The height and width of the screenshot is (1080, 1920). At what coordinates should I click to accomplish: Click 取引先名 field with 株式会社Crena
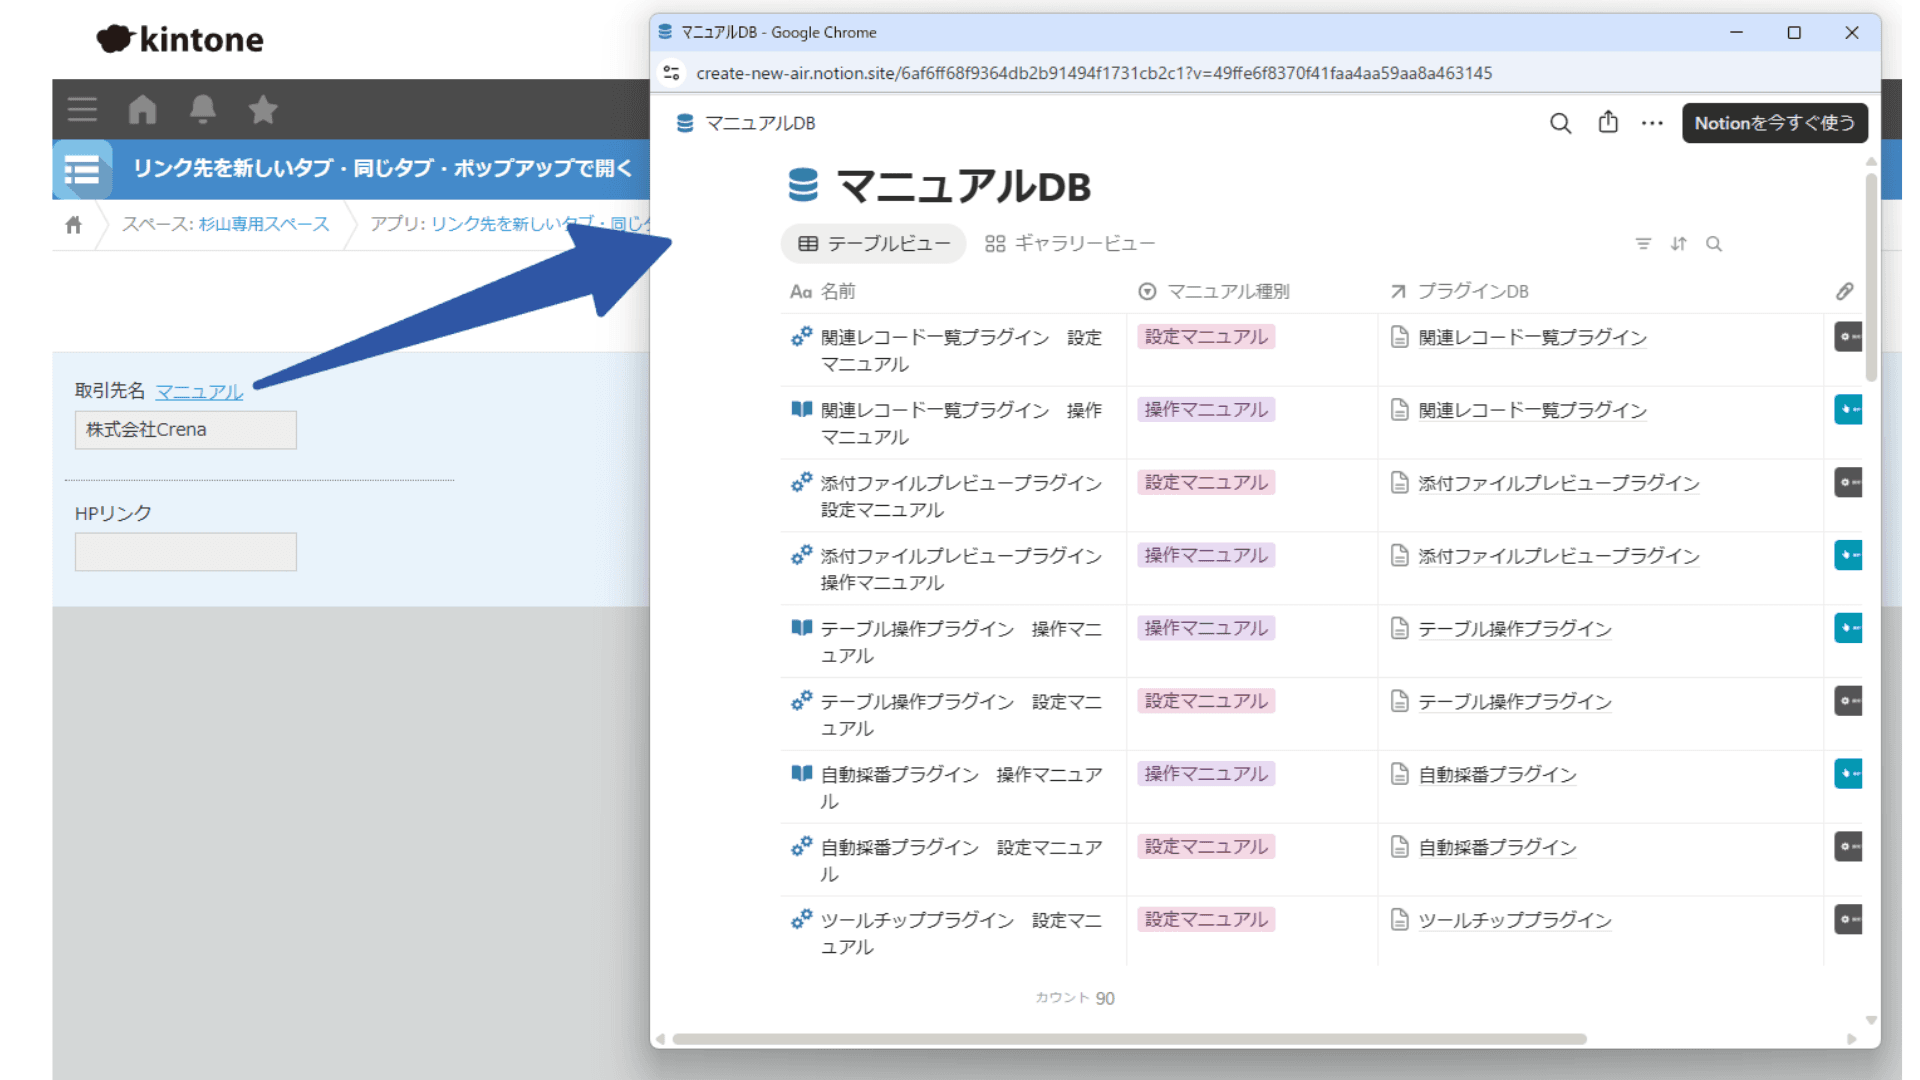(x=186, y=430)
